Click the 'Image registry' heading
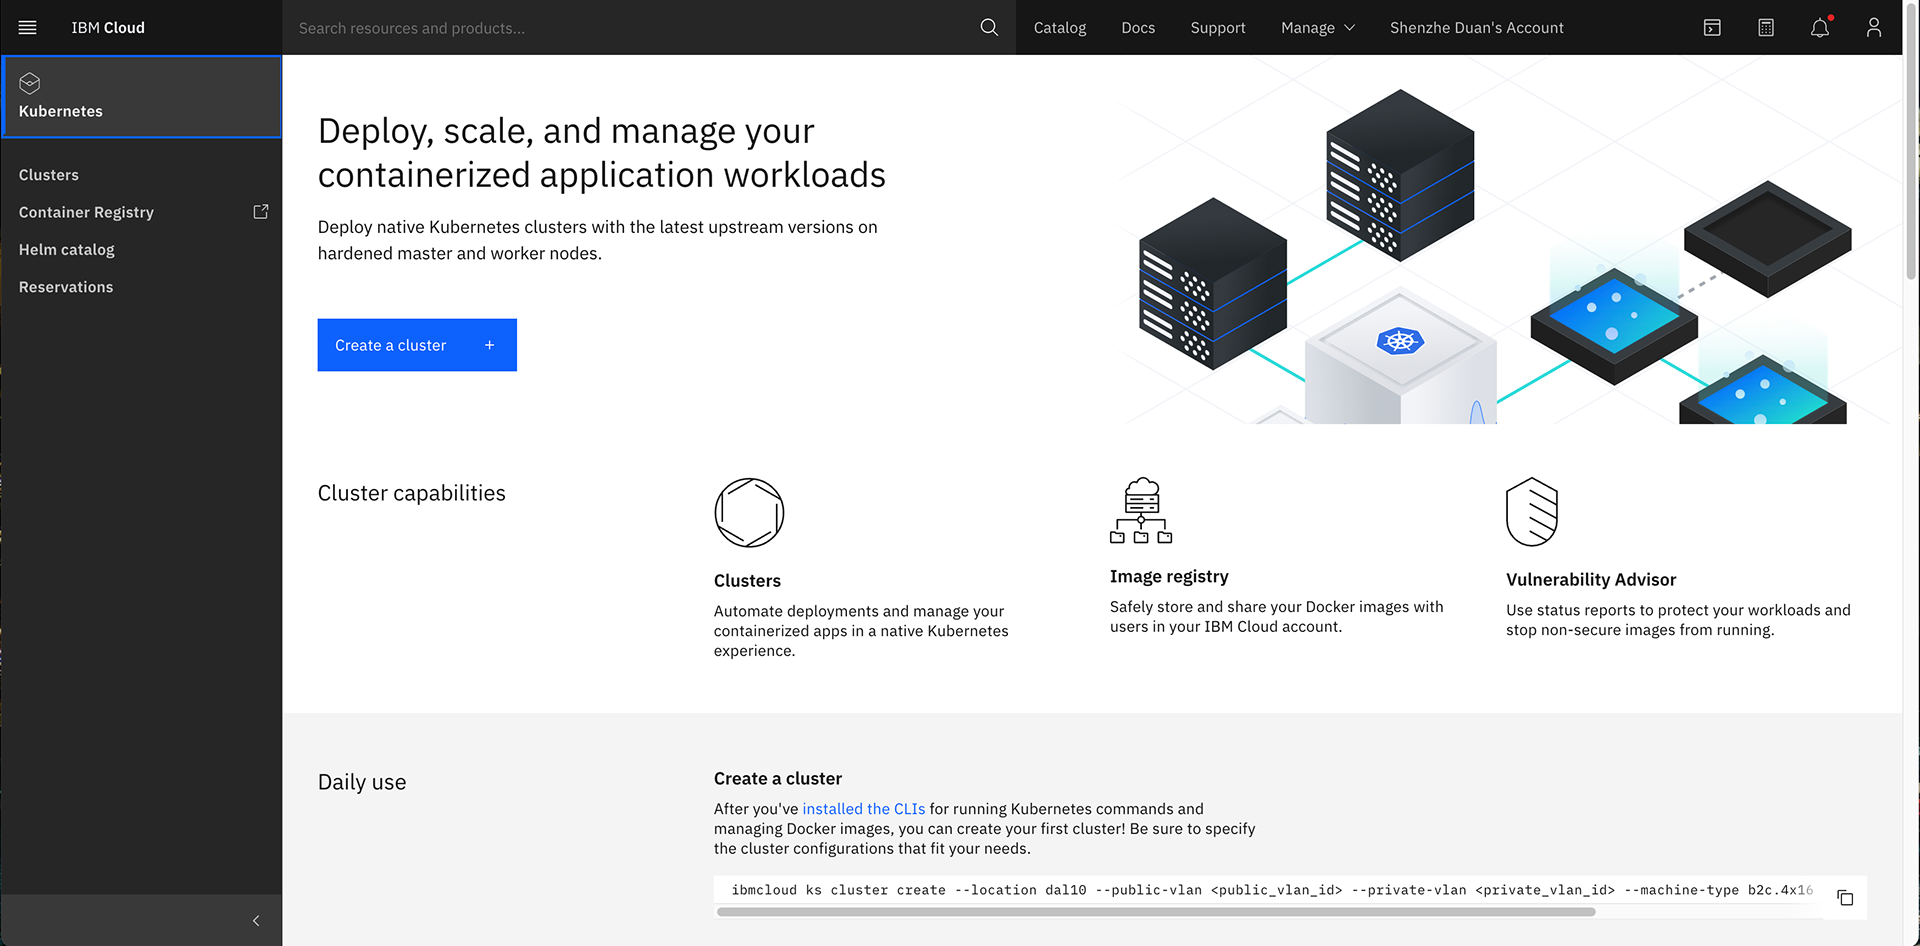This screenshot has height=946, width=1920. pyautogui.click(x=1169, y=577)
